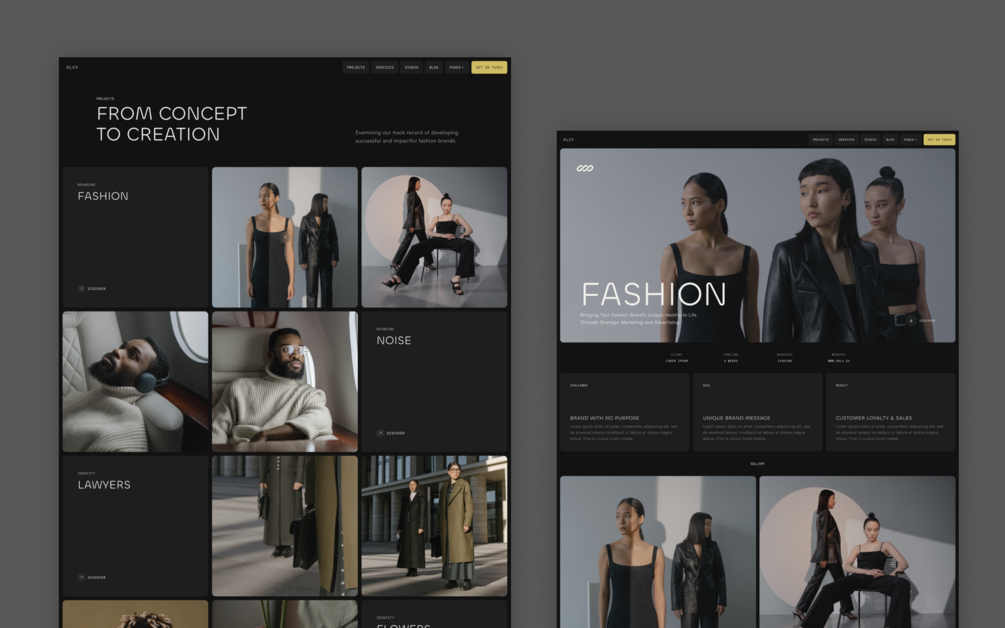Image resolution: width=1005 pixels, height=628 pixels.
Task: Open Blog in the left page navigation
Action: point(434,67)
